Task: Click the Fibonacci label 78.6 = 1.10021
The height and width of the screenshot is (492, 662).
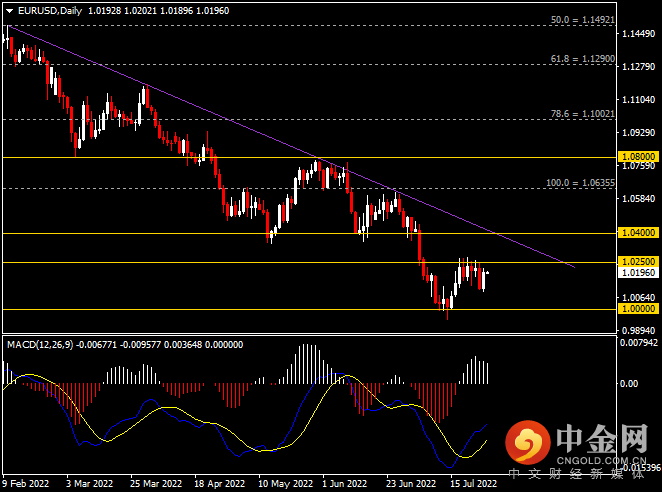Action: pyautogui.click(x=583, y=114)
